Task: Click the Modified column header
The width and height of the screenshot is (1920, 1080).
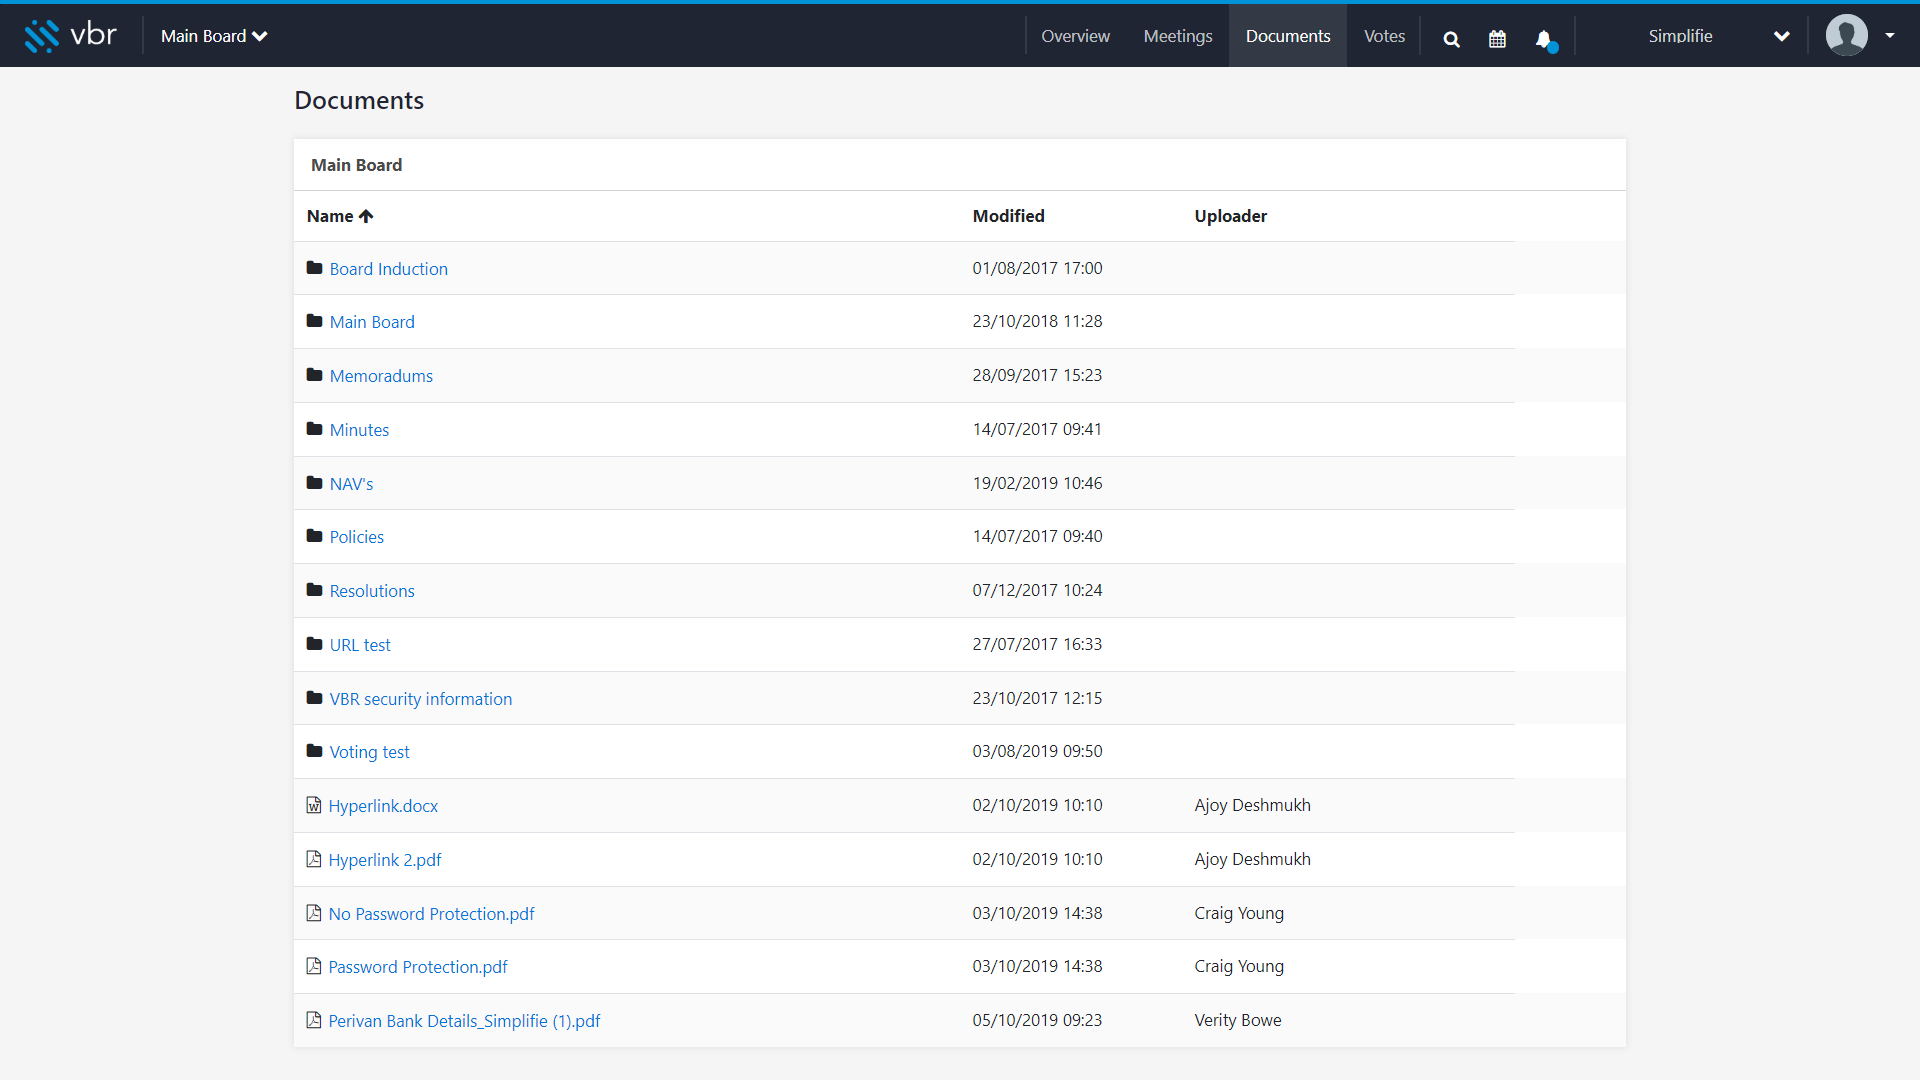Action: [1008, 216]
